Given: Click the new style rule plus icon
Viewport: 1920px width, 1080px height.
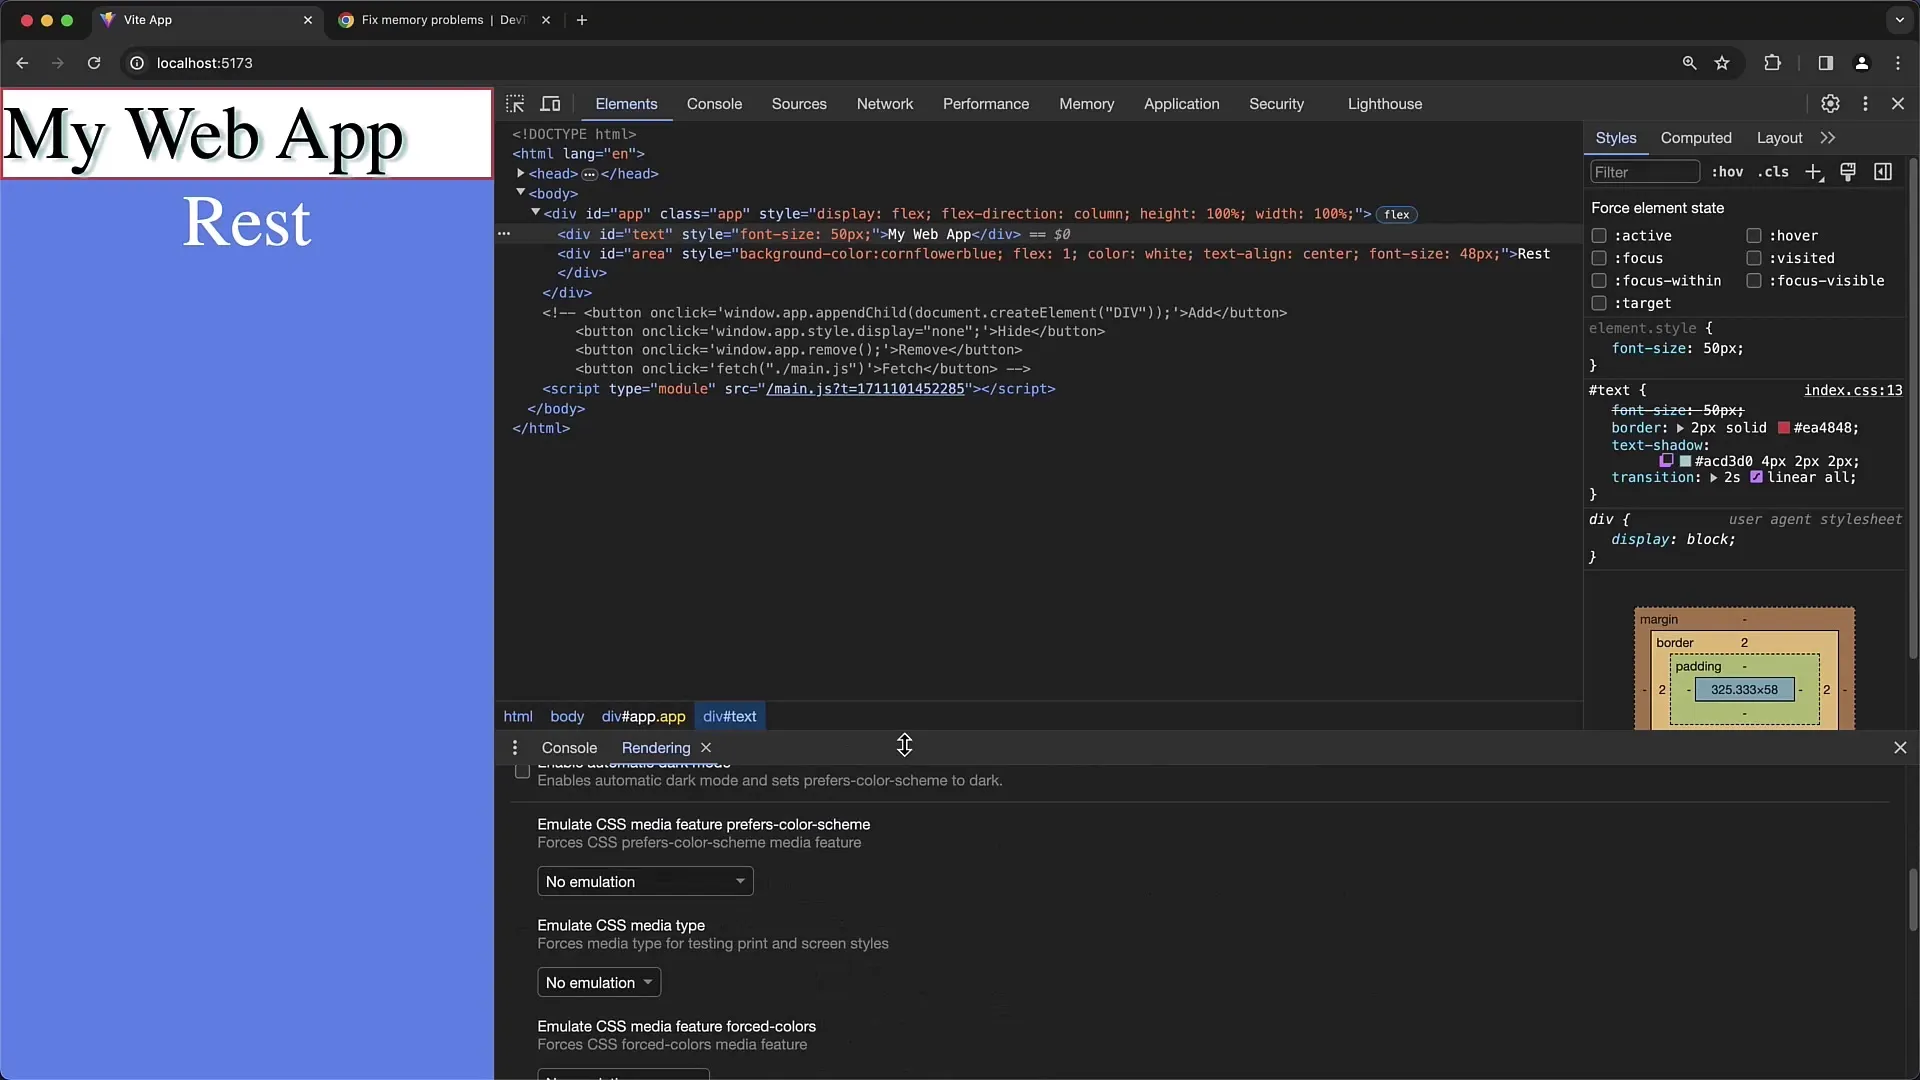Looking at the screenshot, I should [1814, 172].
